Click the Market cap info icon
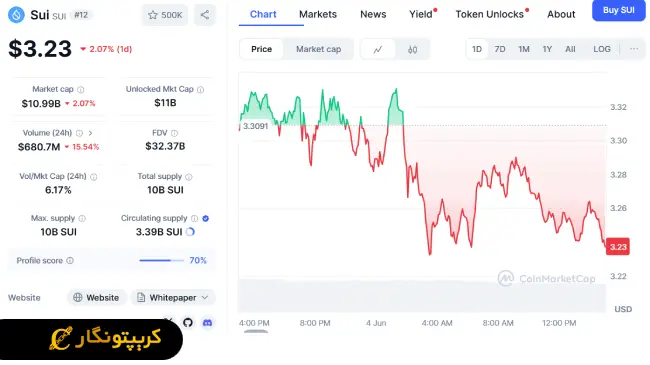 click(81, 90)
